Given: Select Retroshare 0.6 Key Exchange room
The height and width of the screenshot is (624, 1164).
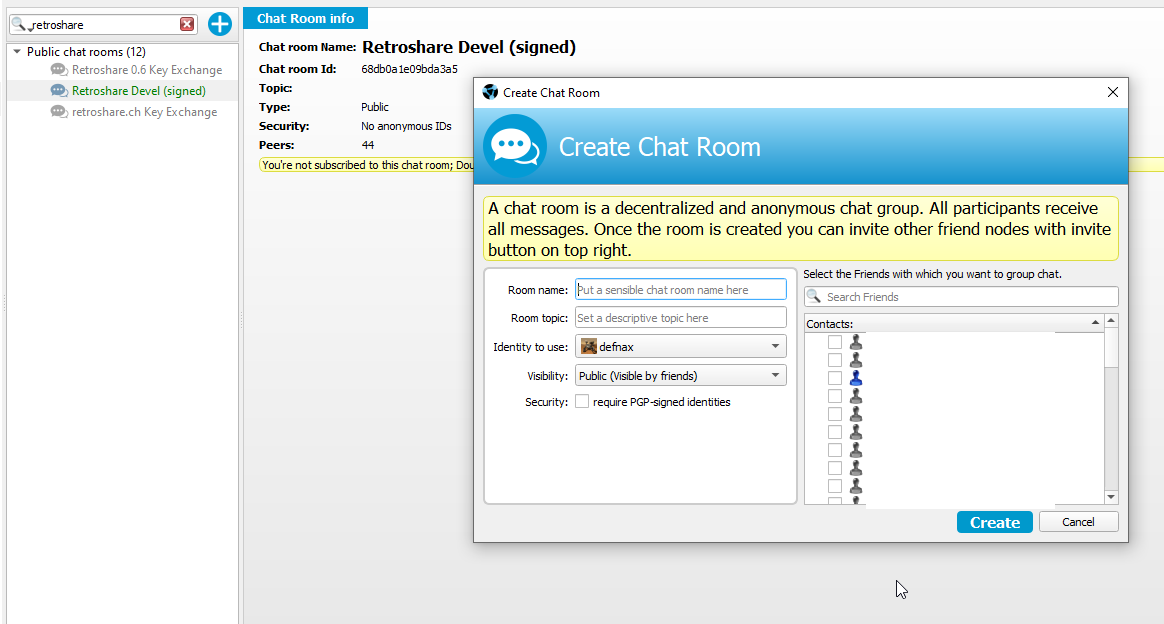Looking at the screenshot, I should click(147, 70).
